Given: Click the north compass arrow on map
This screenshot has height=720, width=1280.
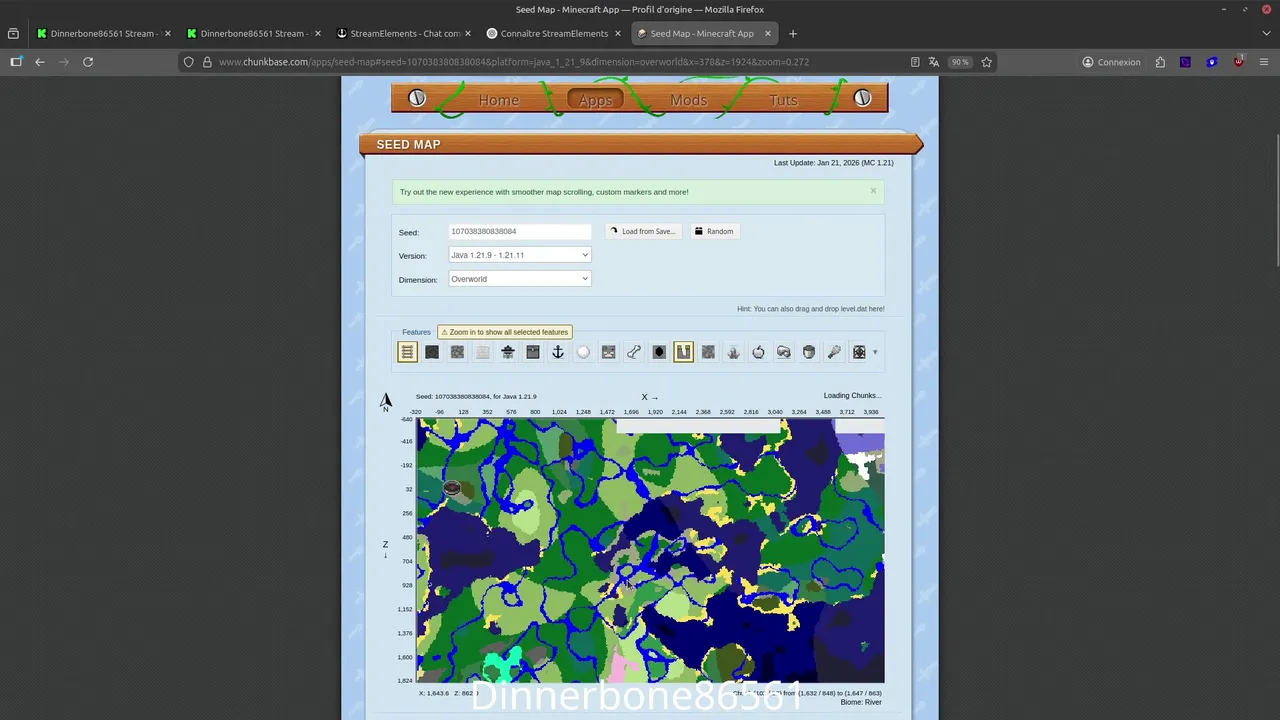Looking at the screenshot, I should point(386,402).
